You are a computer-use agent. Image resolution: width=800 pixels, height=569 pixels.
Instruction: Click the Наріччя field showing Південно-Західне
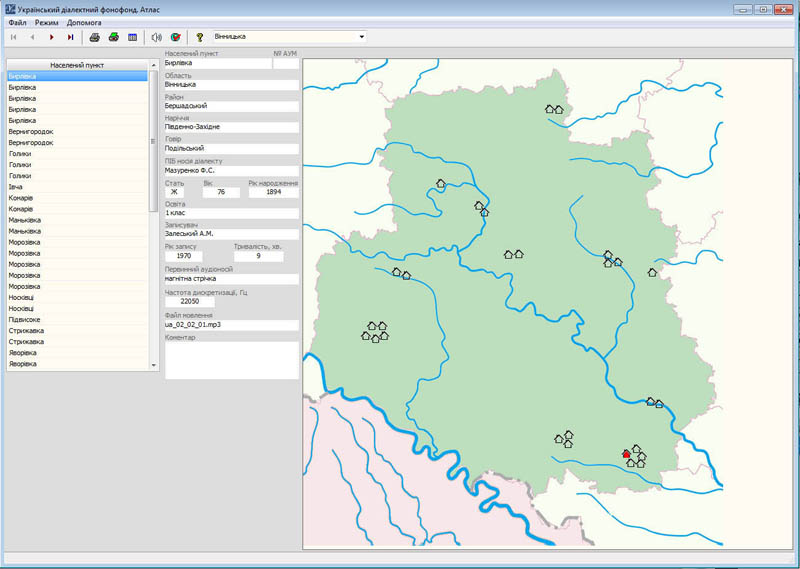(x=232, y=127)
